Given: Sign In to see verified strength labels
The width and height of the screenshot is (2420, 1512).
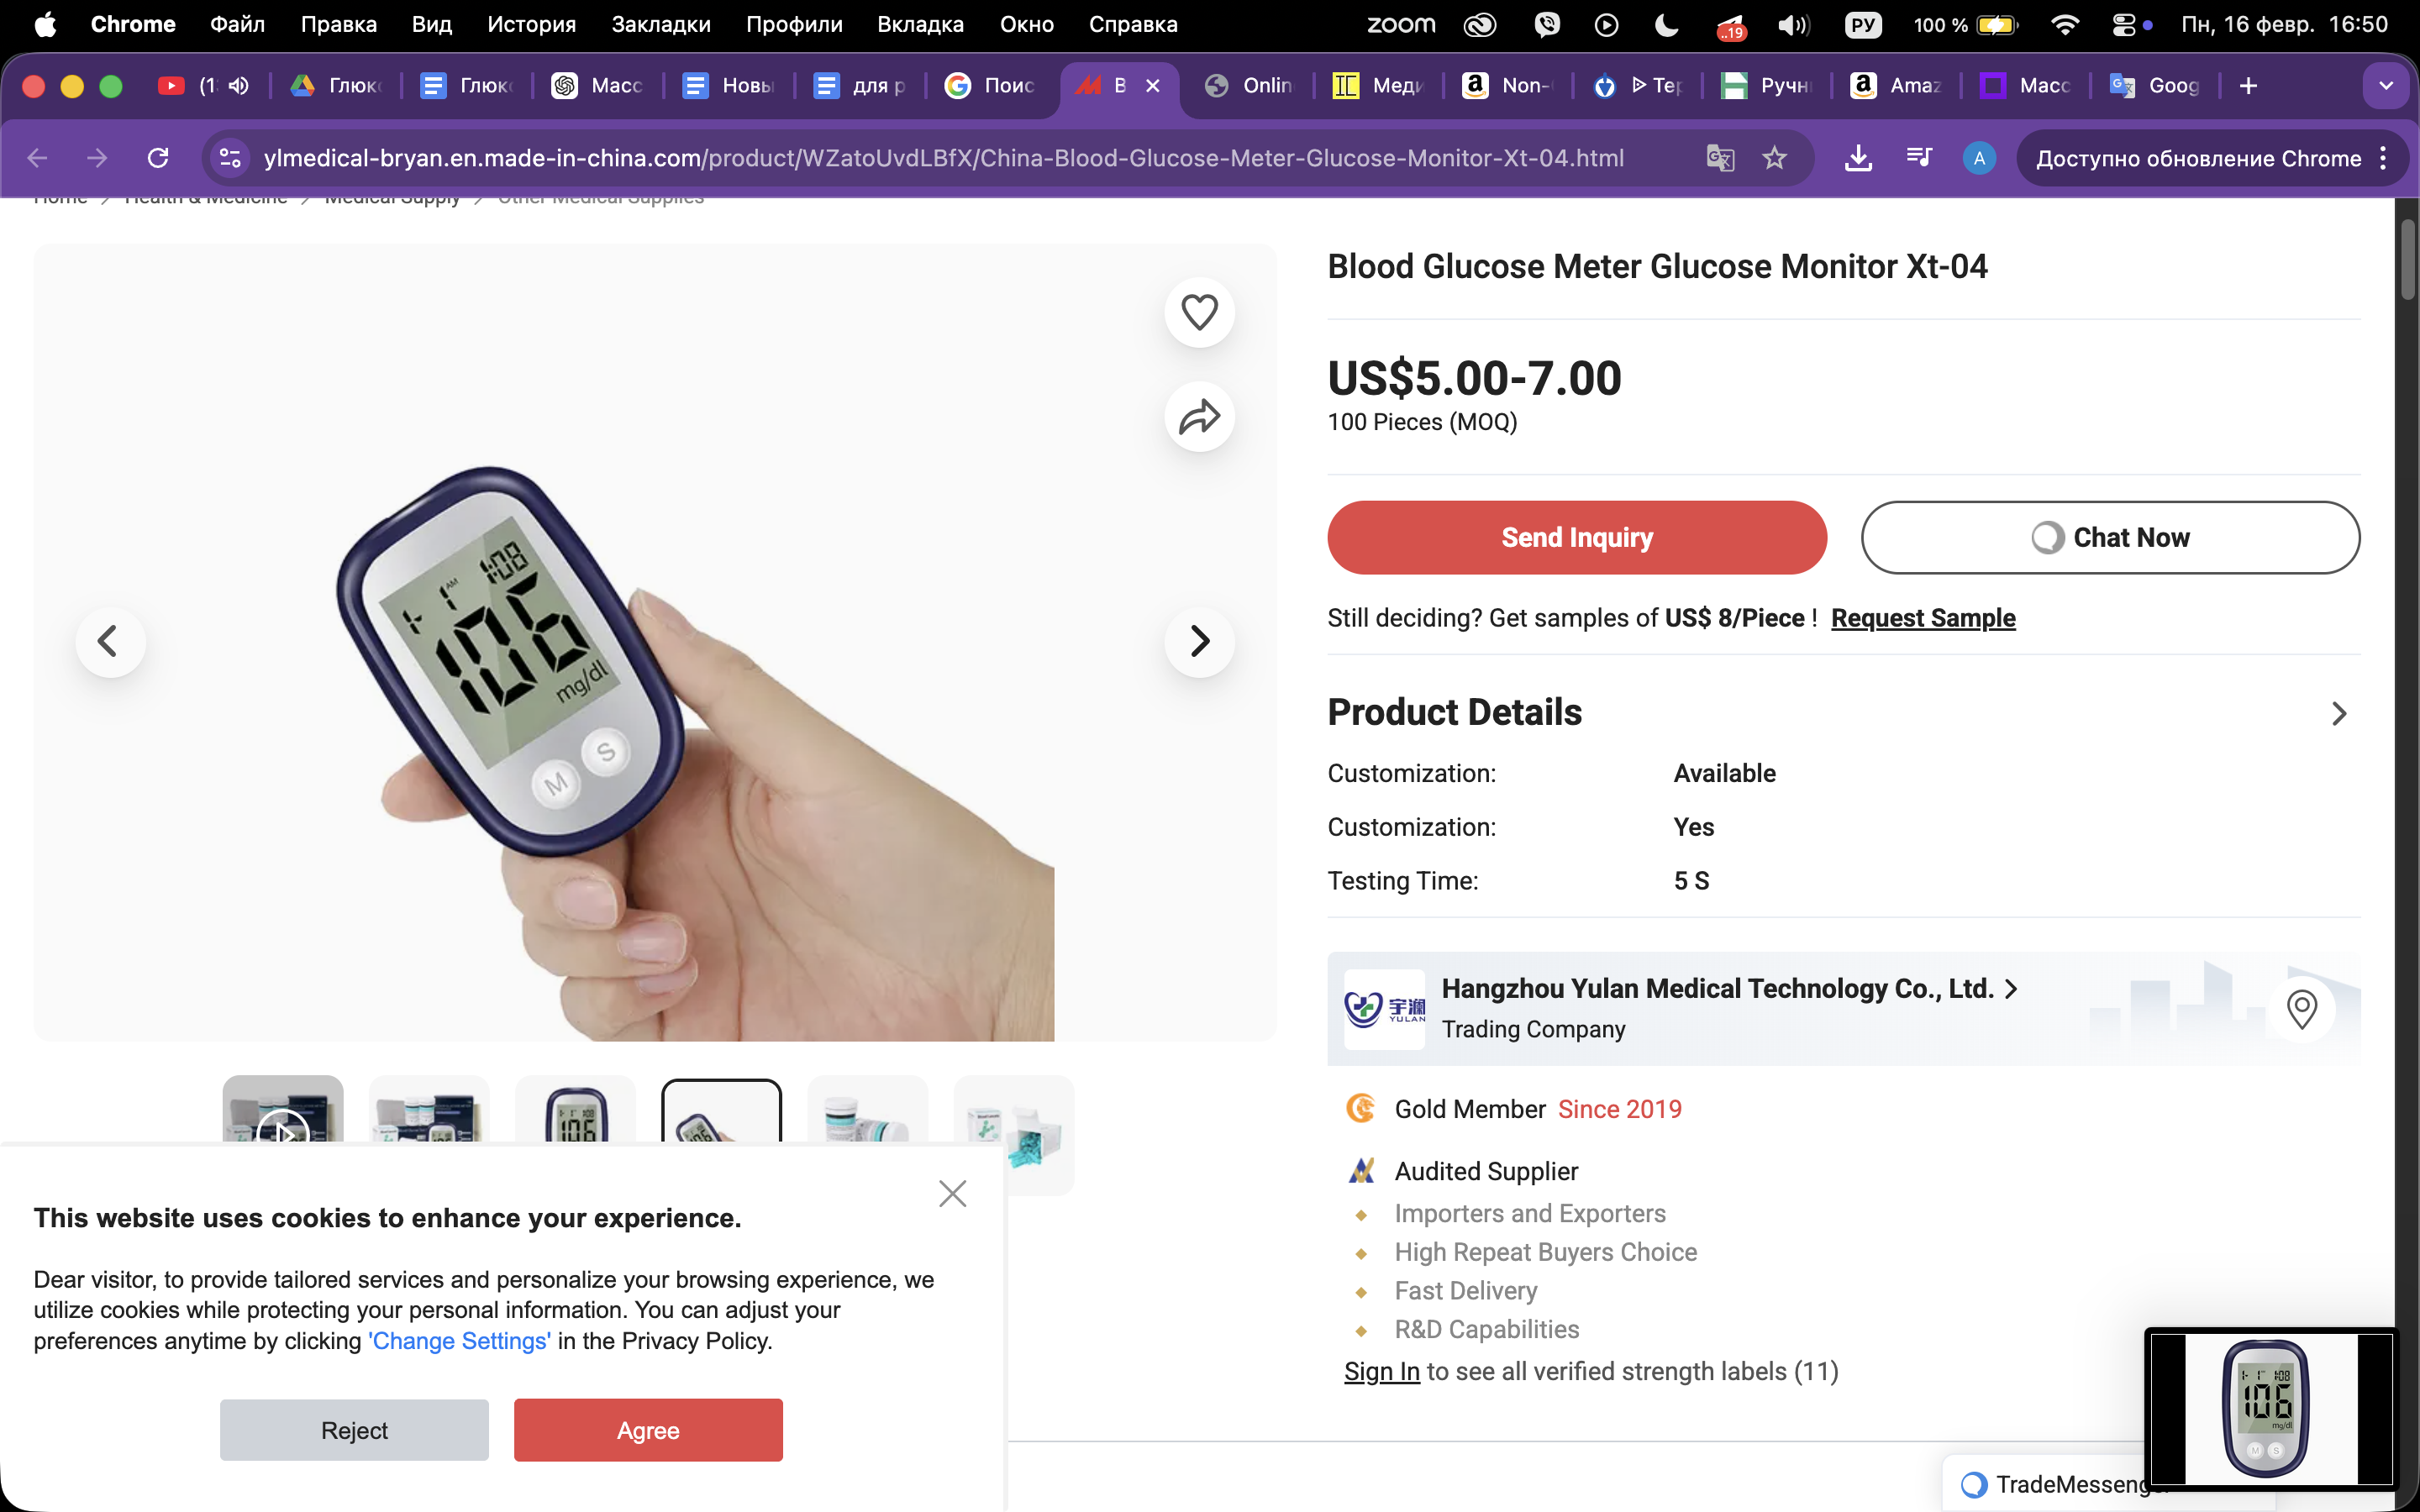Looking at the screenshot, I should (x=1381, y=1371).
